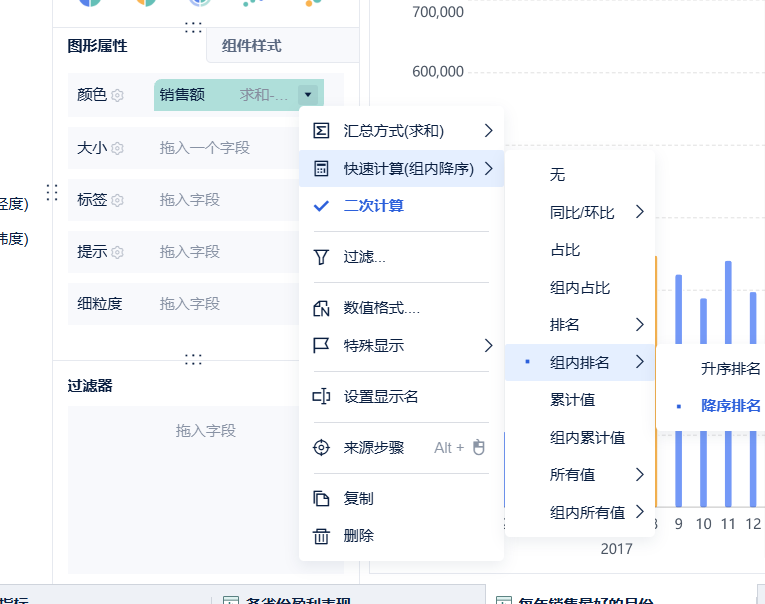765x604 pixels.
Task: Select 组内占比 quick calculation
Action: (x=580, y=287)
